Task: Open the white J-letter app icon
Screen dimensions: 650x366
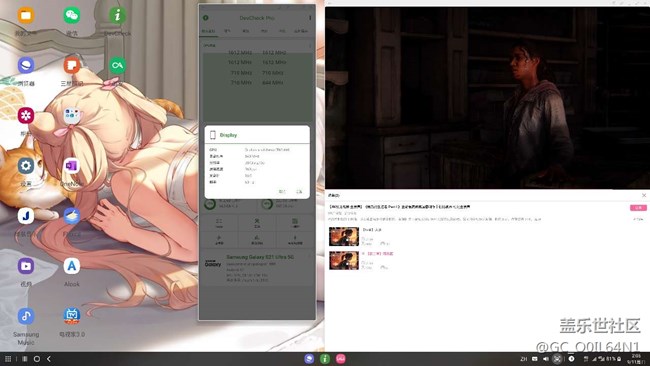Action: (x=26, y=216)
